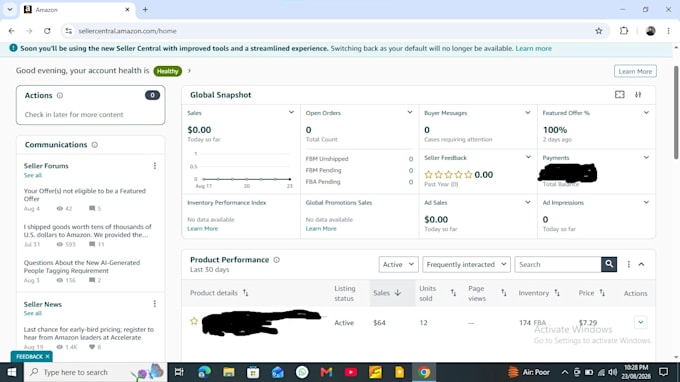Open the browser extensions puzzle icon
This screenshot has height=382, width=680.
pos(624,31)
